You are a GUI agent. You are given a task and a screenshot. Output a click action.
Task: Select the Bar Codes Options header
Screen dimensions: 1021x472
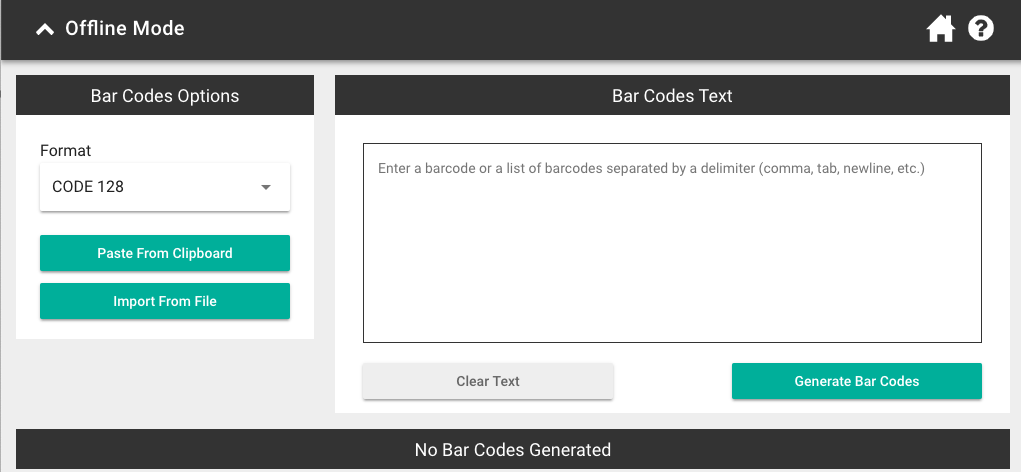point(165,96)
